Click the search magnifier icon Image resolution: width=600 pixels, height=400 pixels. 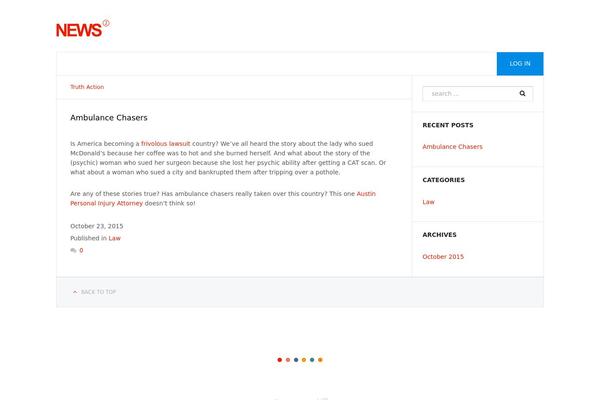(x=522, y=93)
